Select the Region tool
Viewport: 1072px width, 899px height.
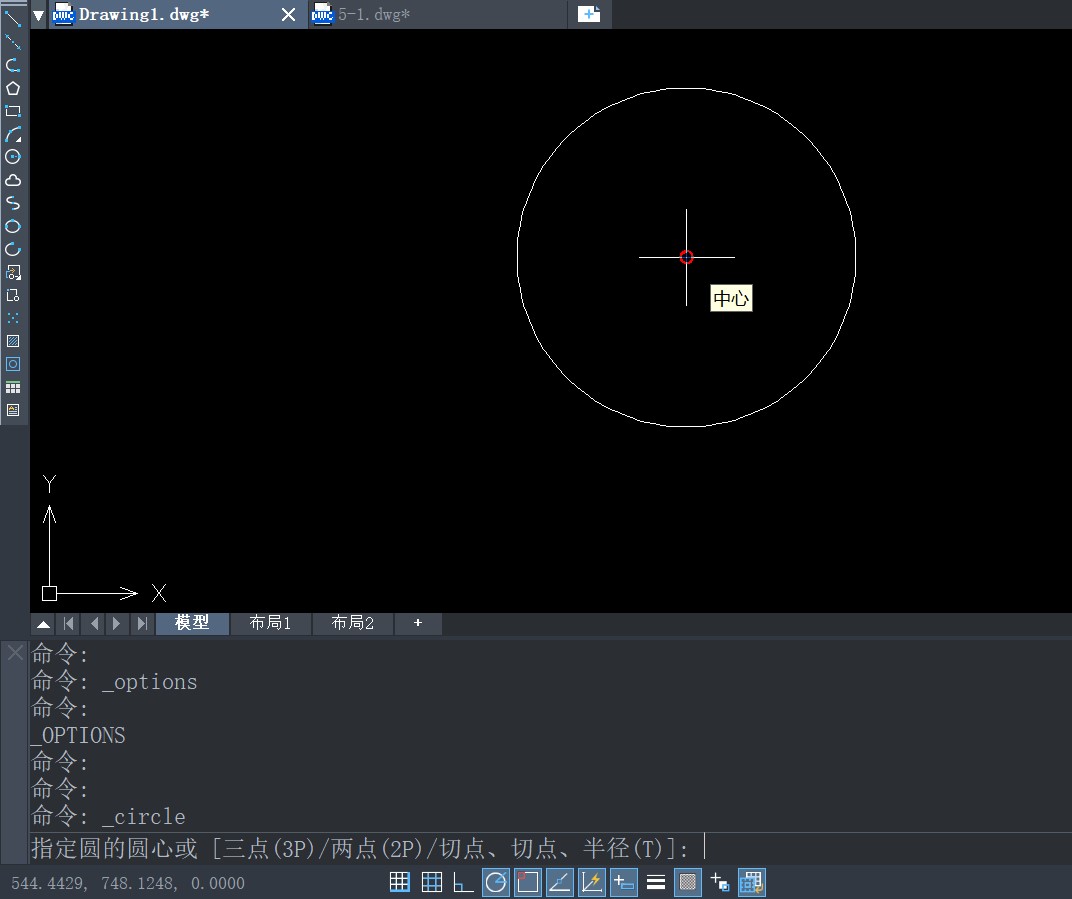tap(13, 364)
